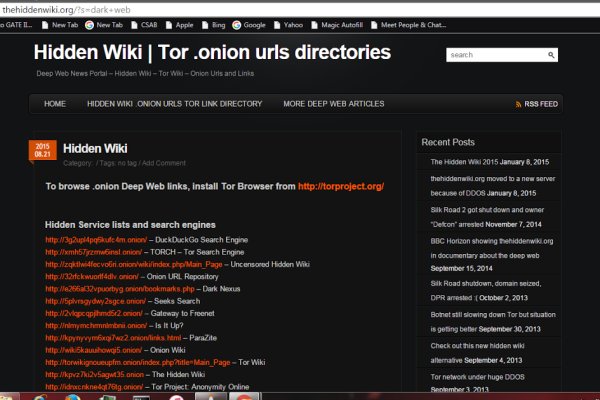Open the Bing bookmark
The height and width of the screenshot is (400, 600).
[214, 25]
